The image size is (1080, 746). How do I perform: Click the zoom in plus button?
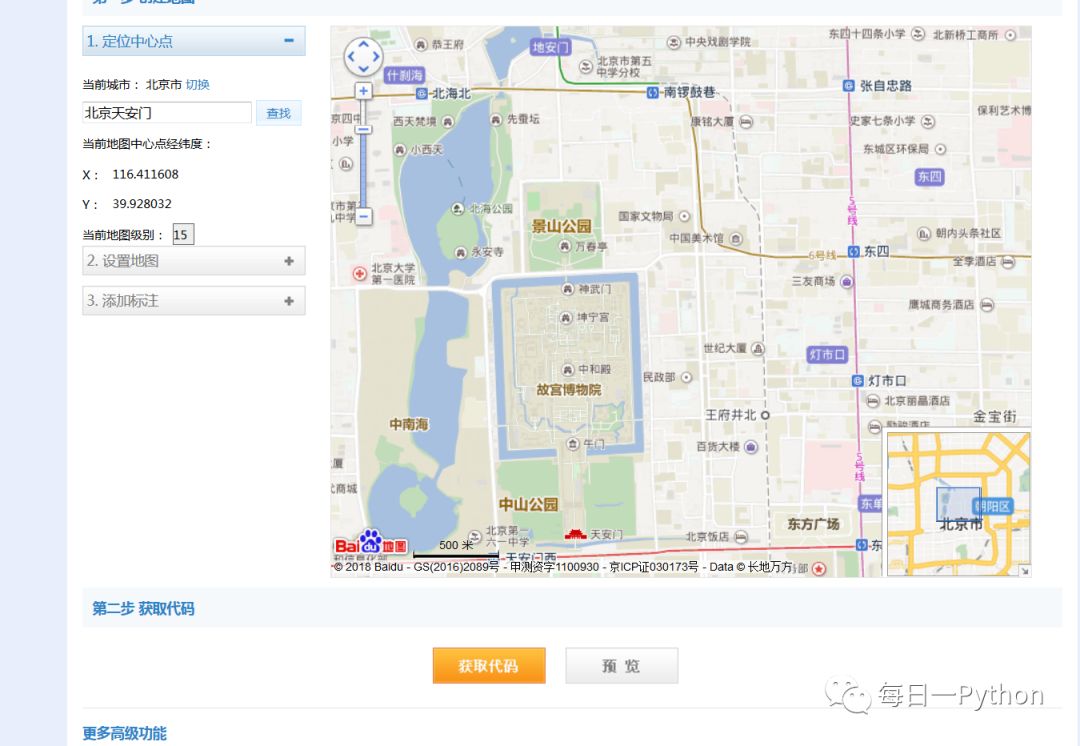click(363, 90)
